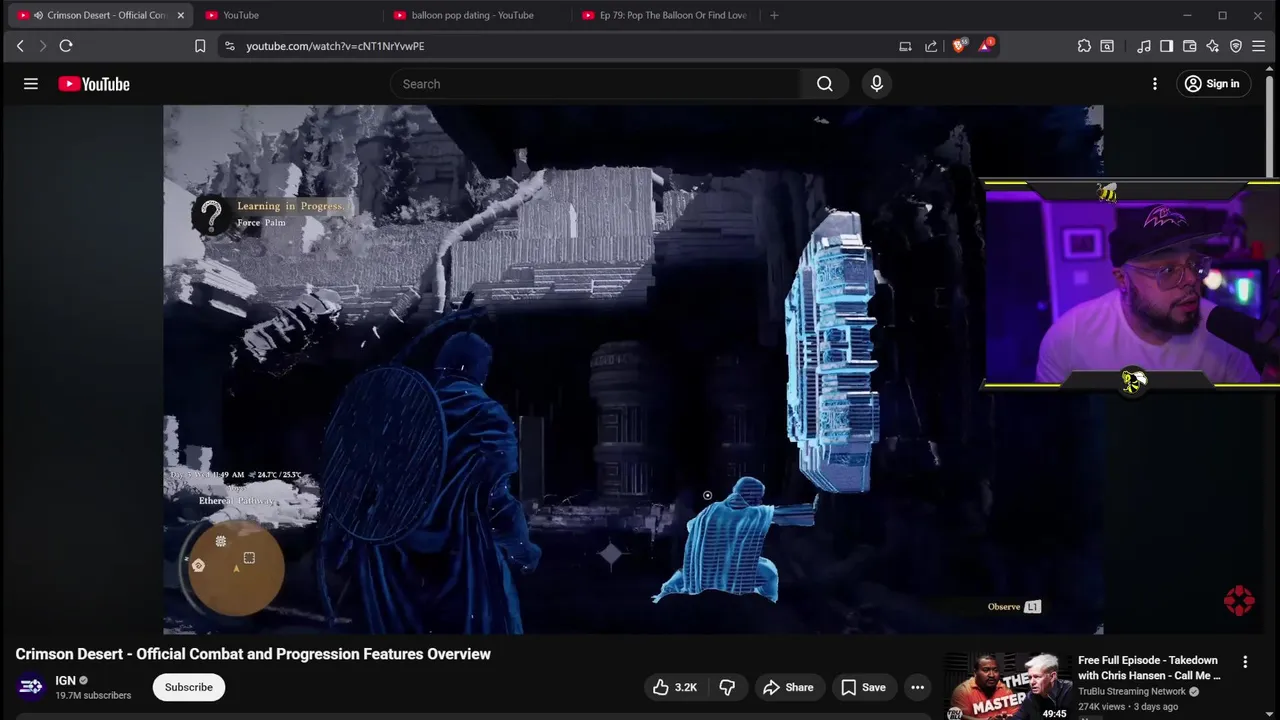Share the Crimson Desert video
Image resolution: width=1280 pixels, height=720 pixels.
[788, 687]
